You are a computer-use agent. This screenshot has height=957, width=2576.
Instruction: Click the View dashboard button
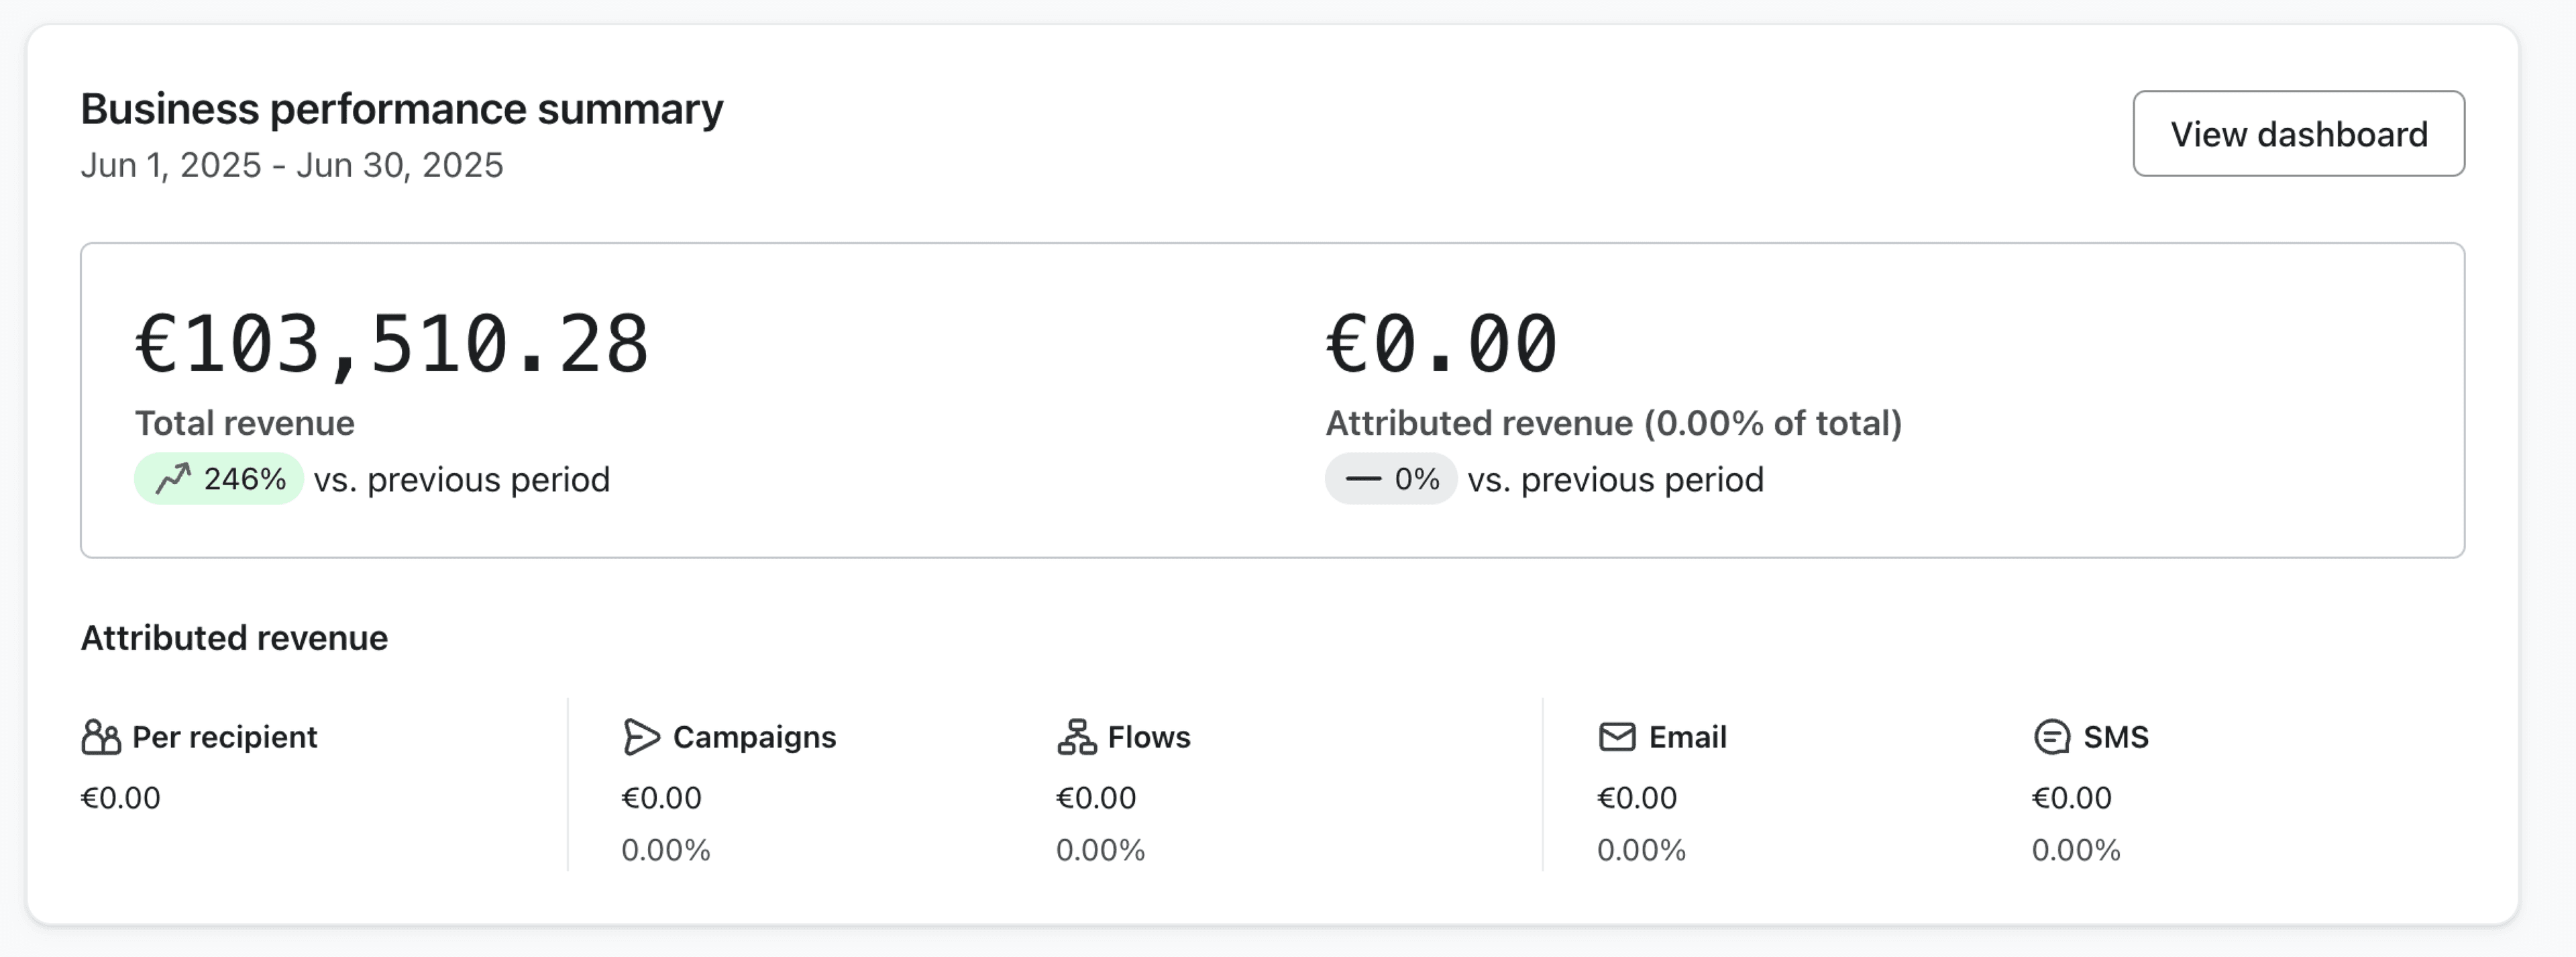click(x=2298, y=133)
